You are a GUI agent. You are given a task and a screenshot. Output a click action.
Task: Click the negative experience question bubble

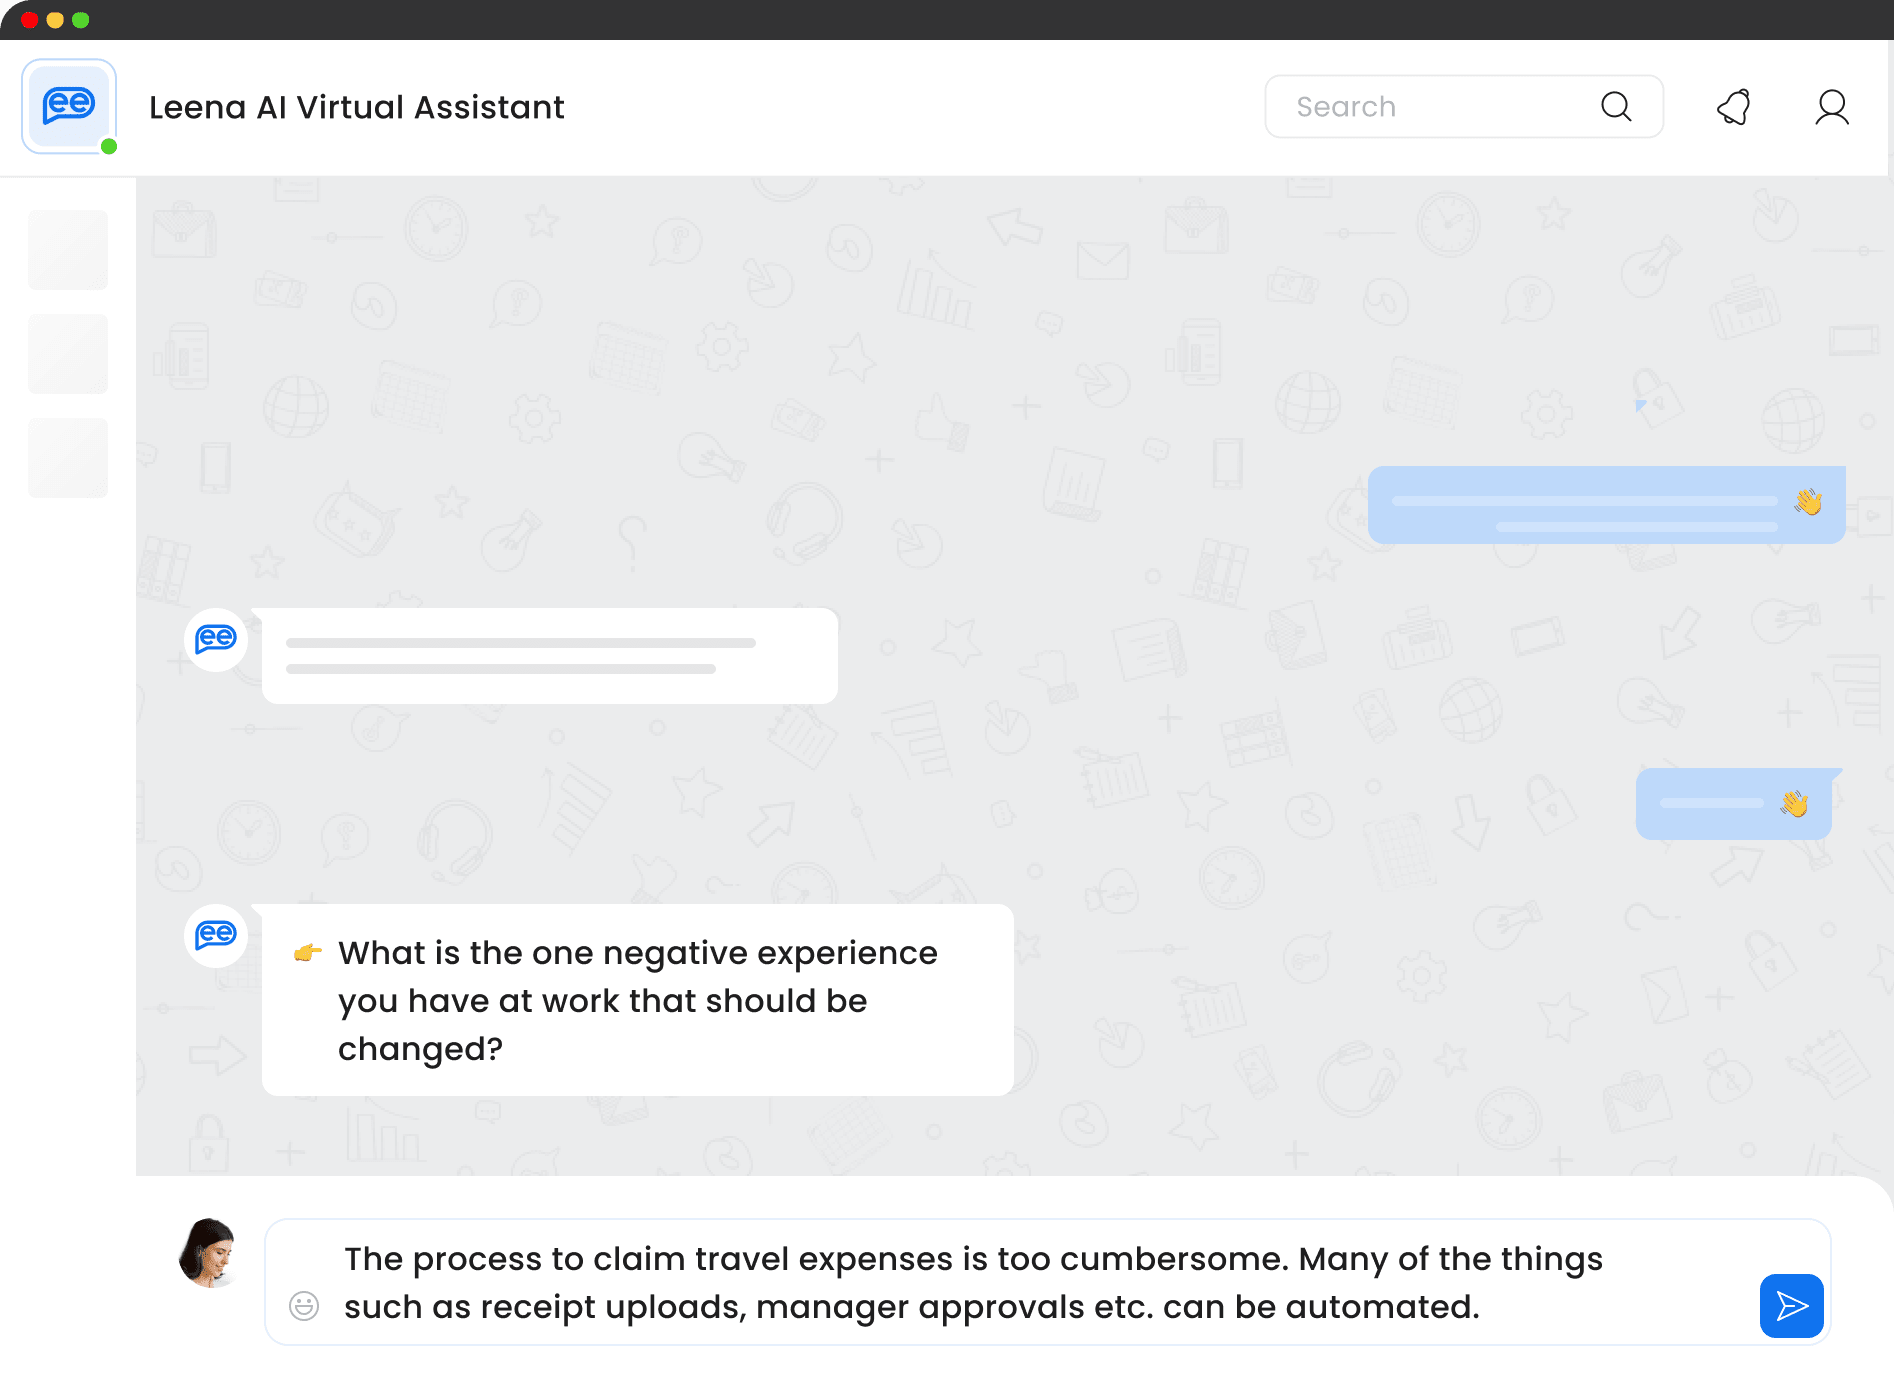(x=637, y=1000)
